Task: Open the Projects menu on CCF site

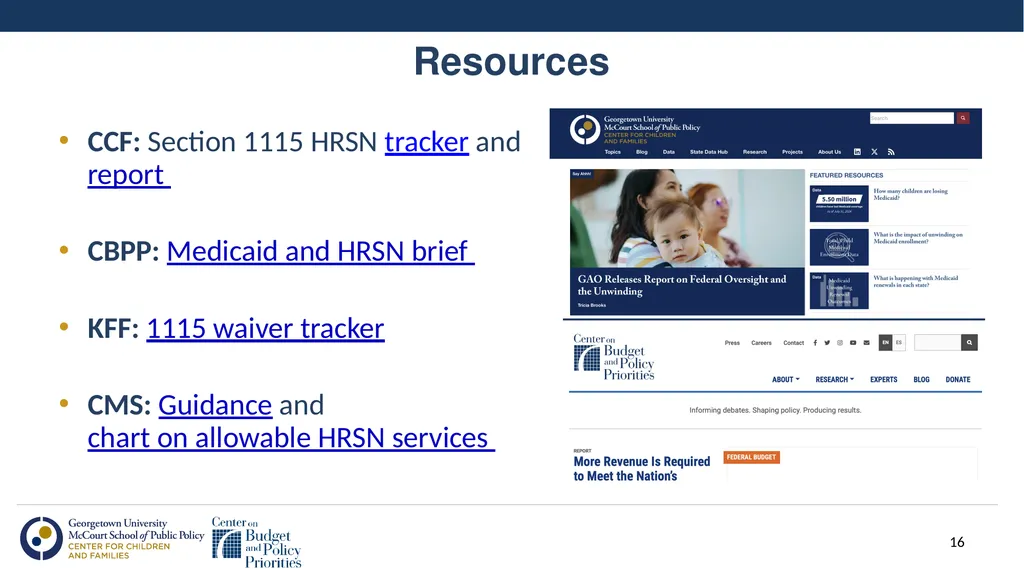Action: pos(792,152)
